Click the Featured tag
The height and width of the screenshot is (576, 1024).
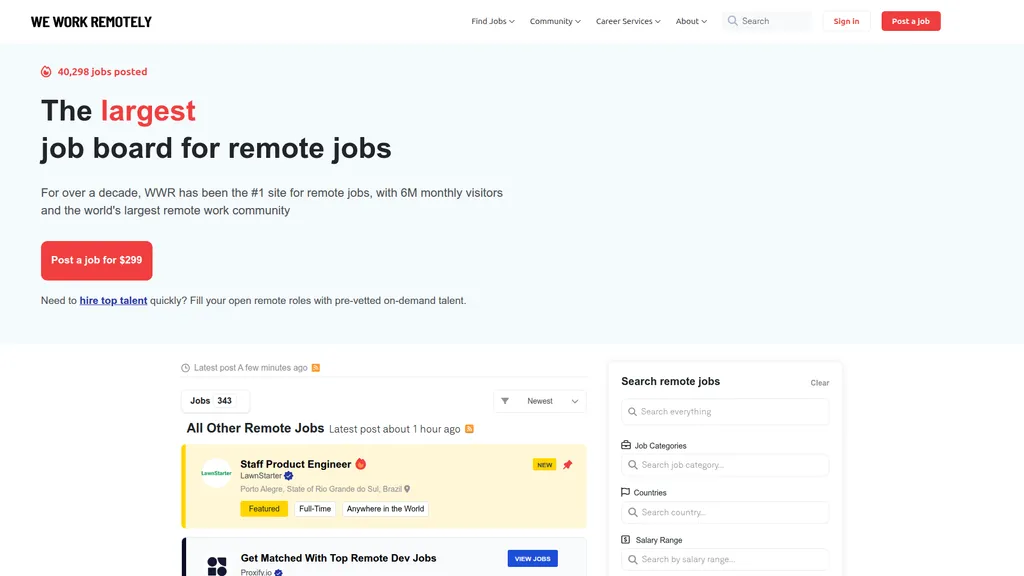click(264, 509)
